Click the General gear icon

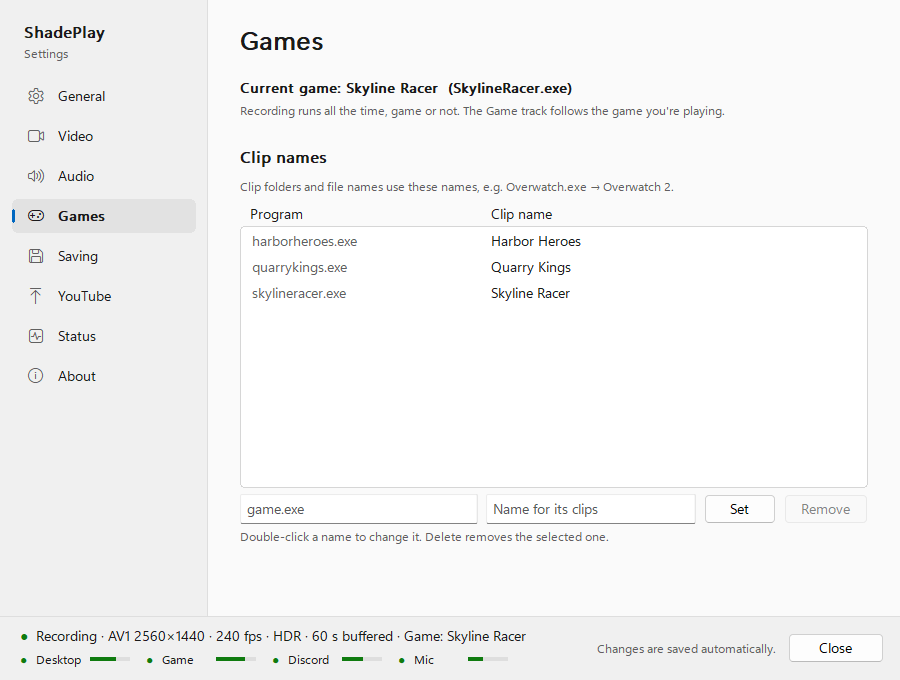pyautogui.click(x=36, y=96)
